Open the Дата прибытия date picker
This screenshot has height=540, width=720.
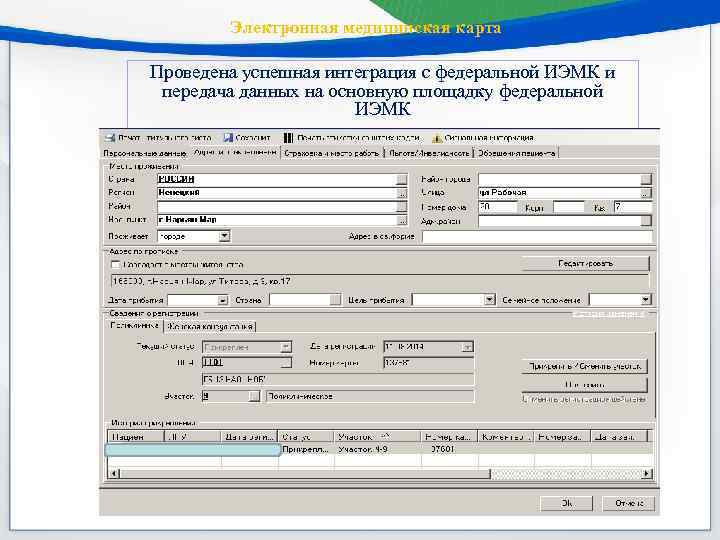[x=223, y=300]
